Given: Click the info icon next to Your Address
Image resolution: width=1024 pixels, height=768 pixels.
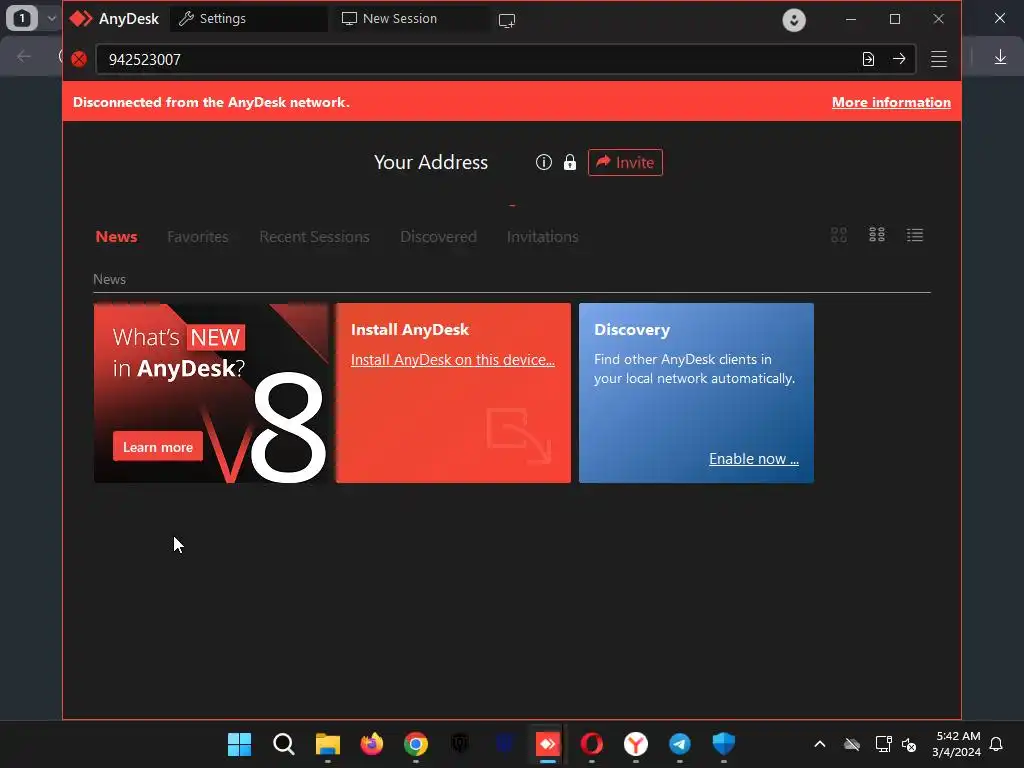Looking at the screenshot, I should (x=543, y=162).
